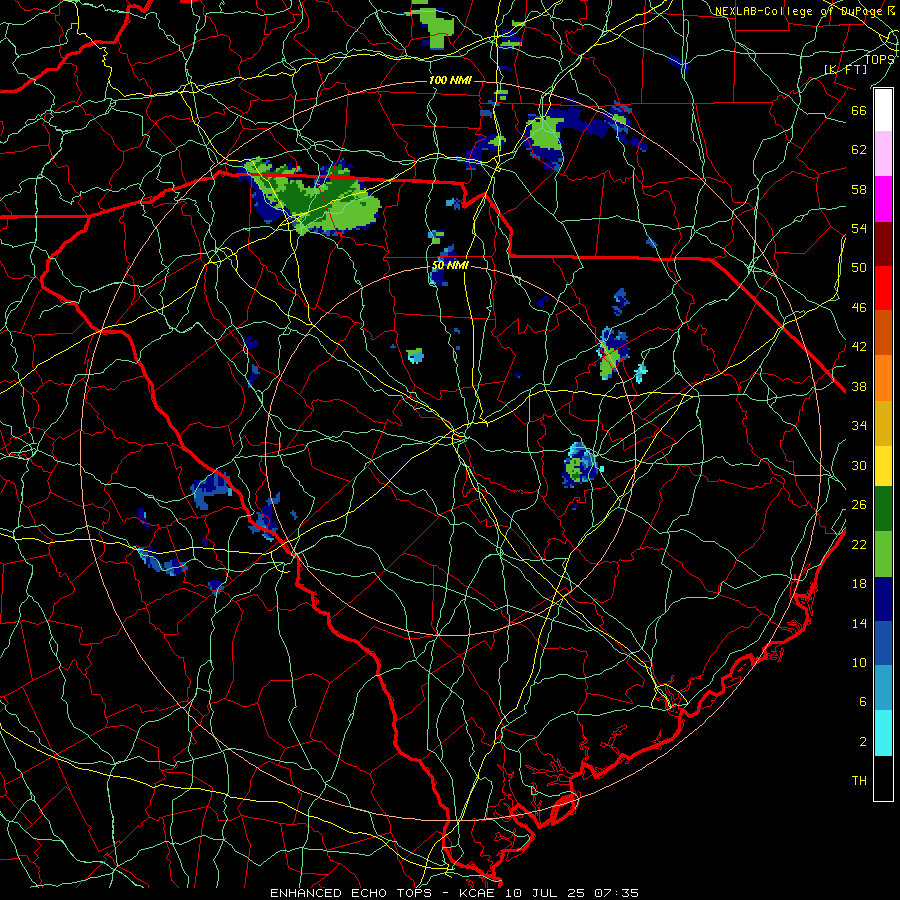Click the white swatch in the tops legend

883,110
